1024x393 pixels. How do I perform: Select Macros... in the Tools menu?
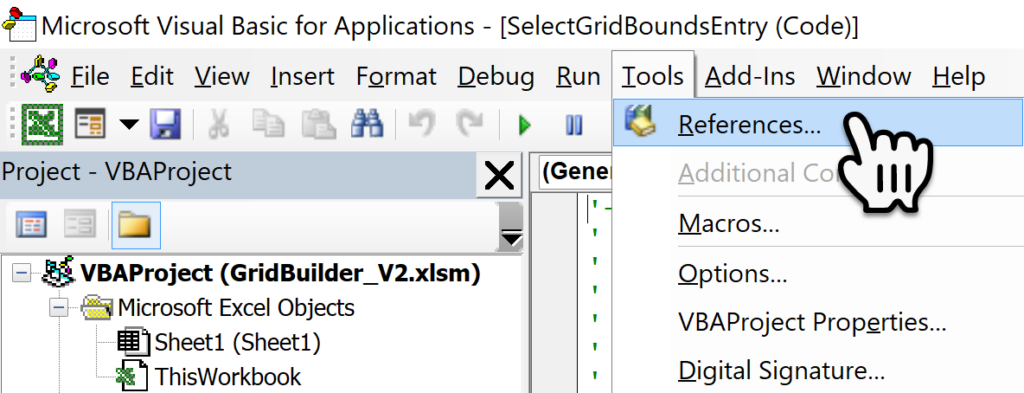tap(729, 224)
